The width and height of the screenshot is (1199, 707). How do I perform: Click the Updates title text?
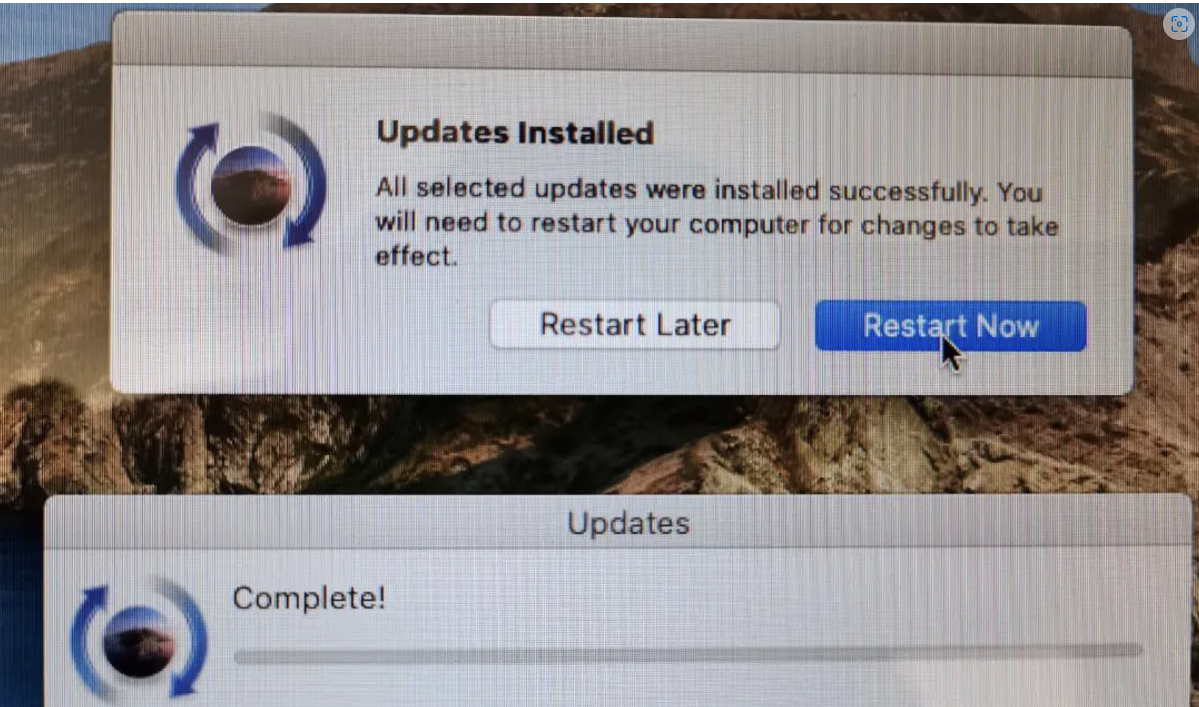click(629, 524)
